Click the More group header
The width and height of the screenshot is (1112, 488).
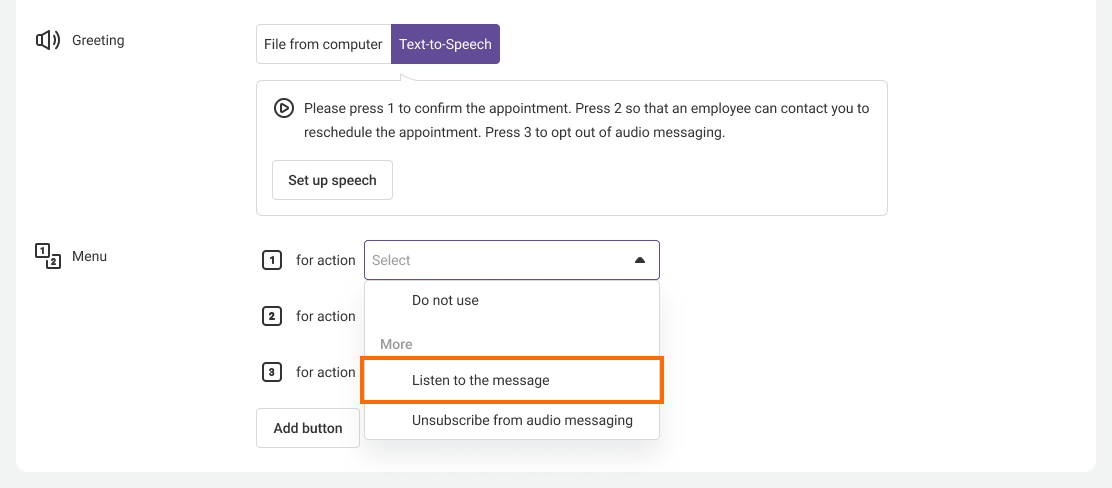tap(396, 344)
